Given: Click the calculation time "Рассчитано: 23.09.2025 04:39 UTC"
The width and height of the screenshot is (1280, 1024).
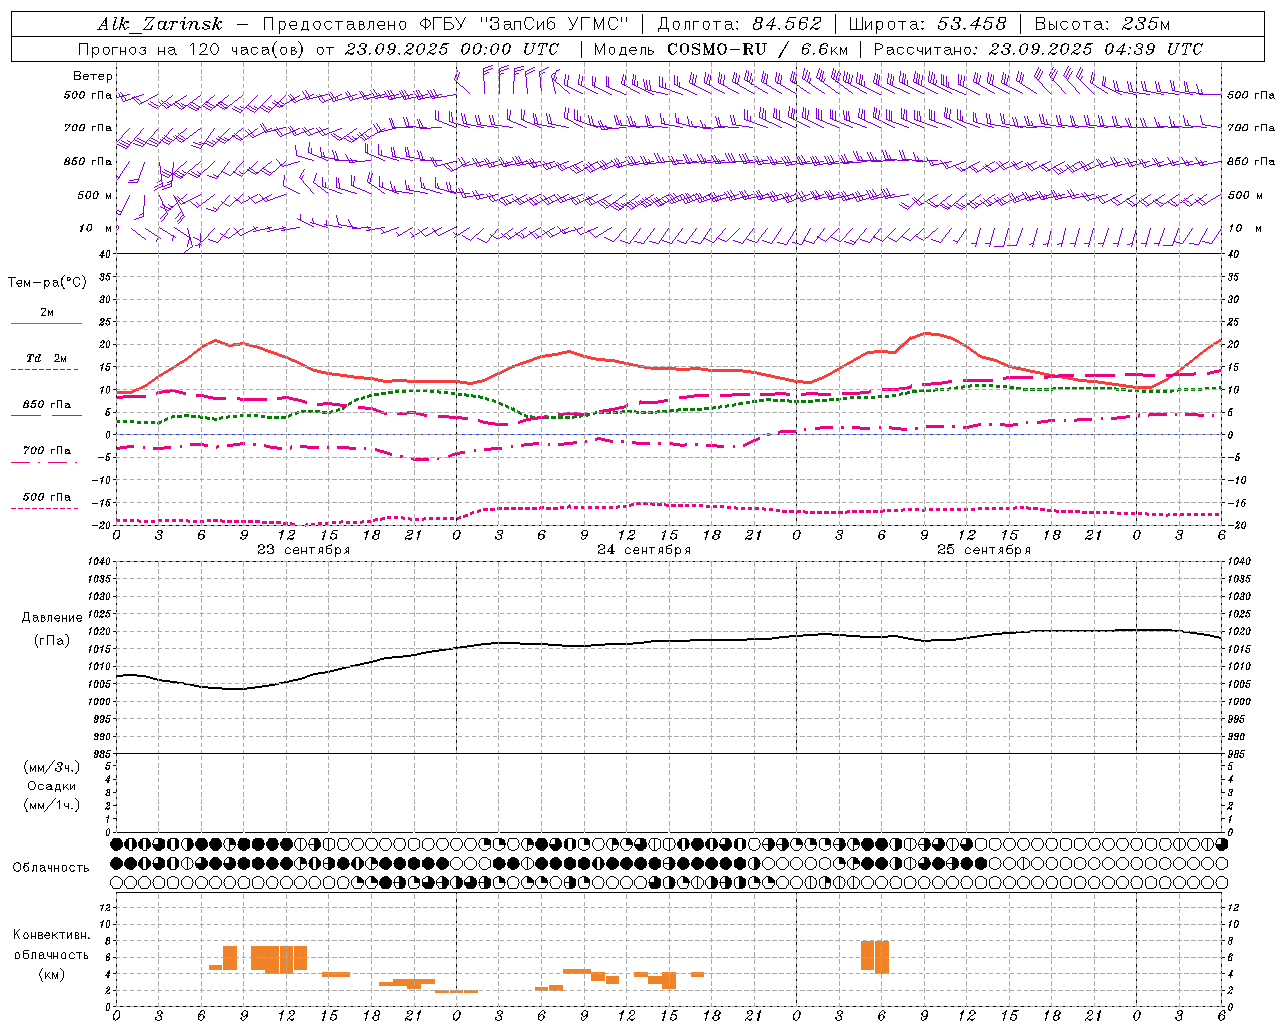Looking at the screenshot, I should [x=1038, y=49].
